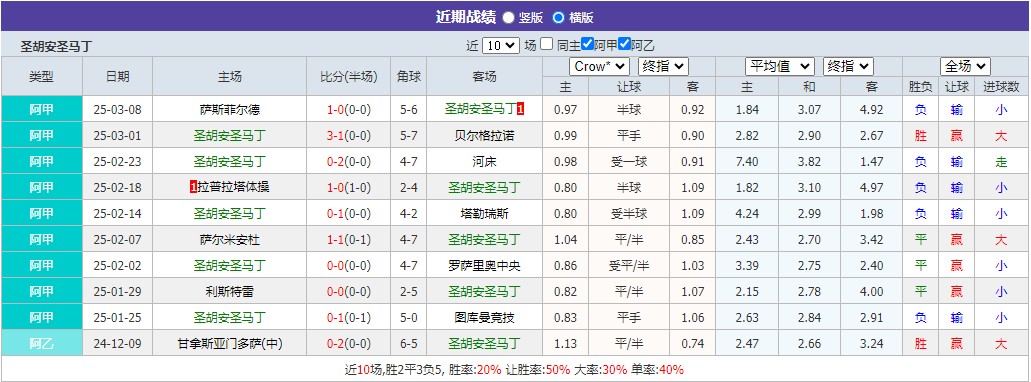Open the Crow* company dropdown
1031x382 pixels.
coord(600,66)
